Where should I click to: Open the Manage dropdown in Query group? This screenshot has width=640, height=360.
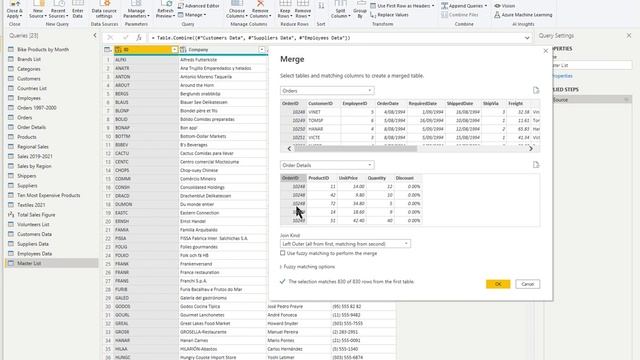192,15
